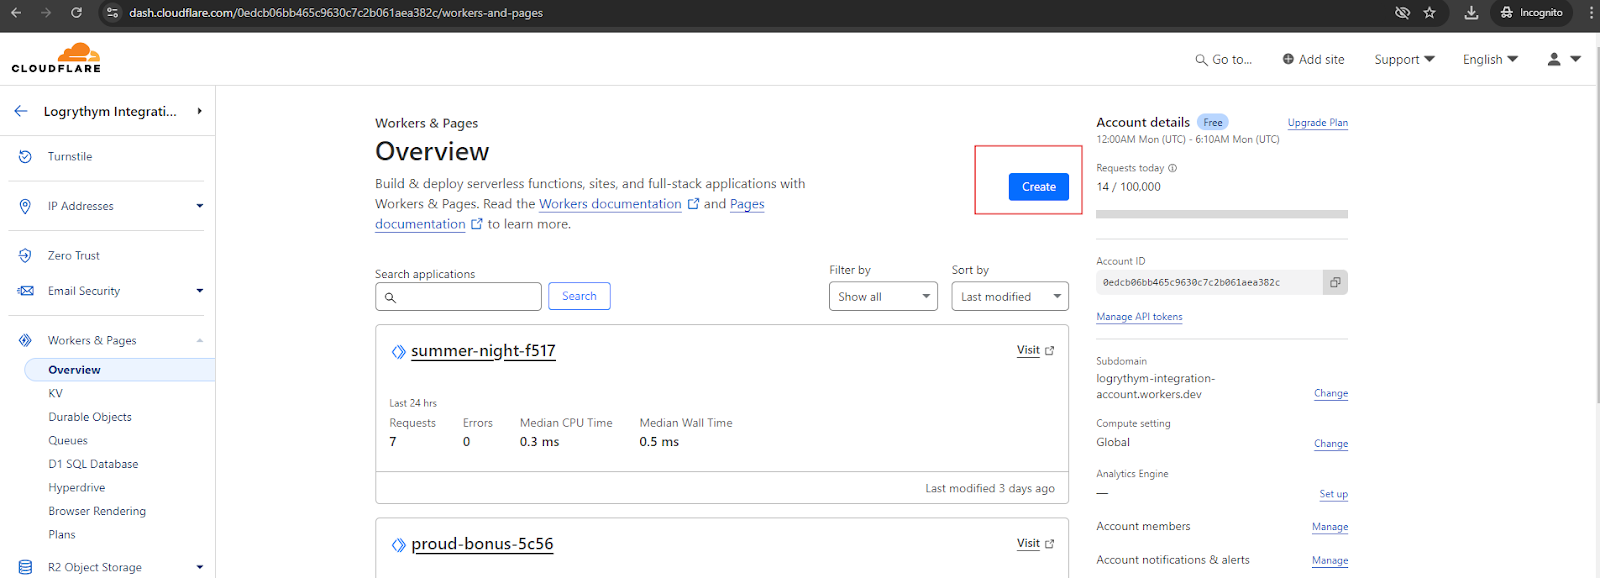Image resolution: width=1600 pixels, height=578 pixels.
Task: Click the blue Create button
Action: pyautogui.click(x=1038, y=187)
